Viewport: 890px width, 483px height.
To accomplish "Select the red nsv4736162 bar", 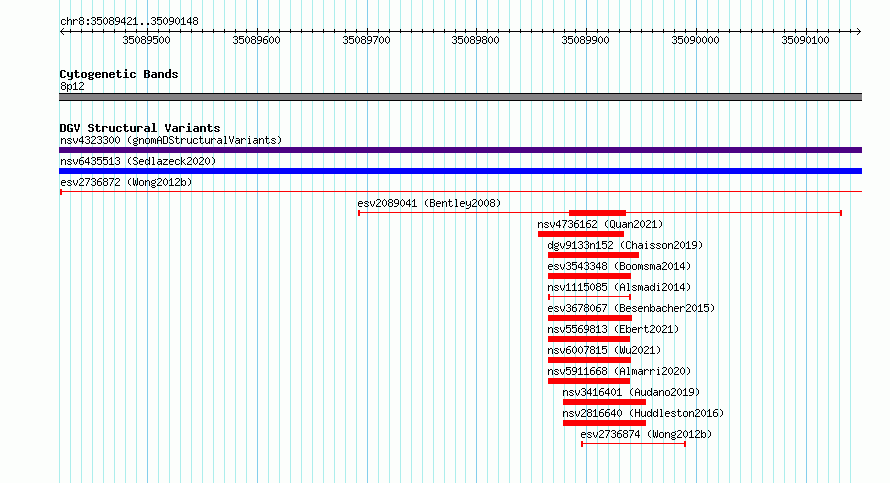I will click(581, 234).
